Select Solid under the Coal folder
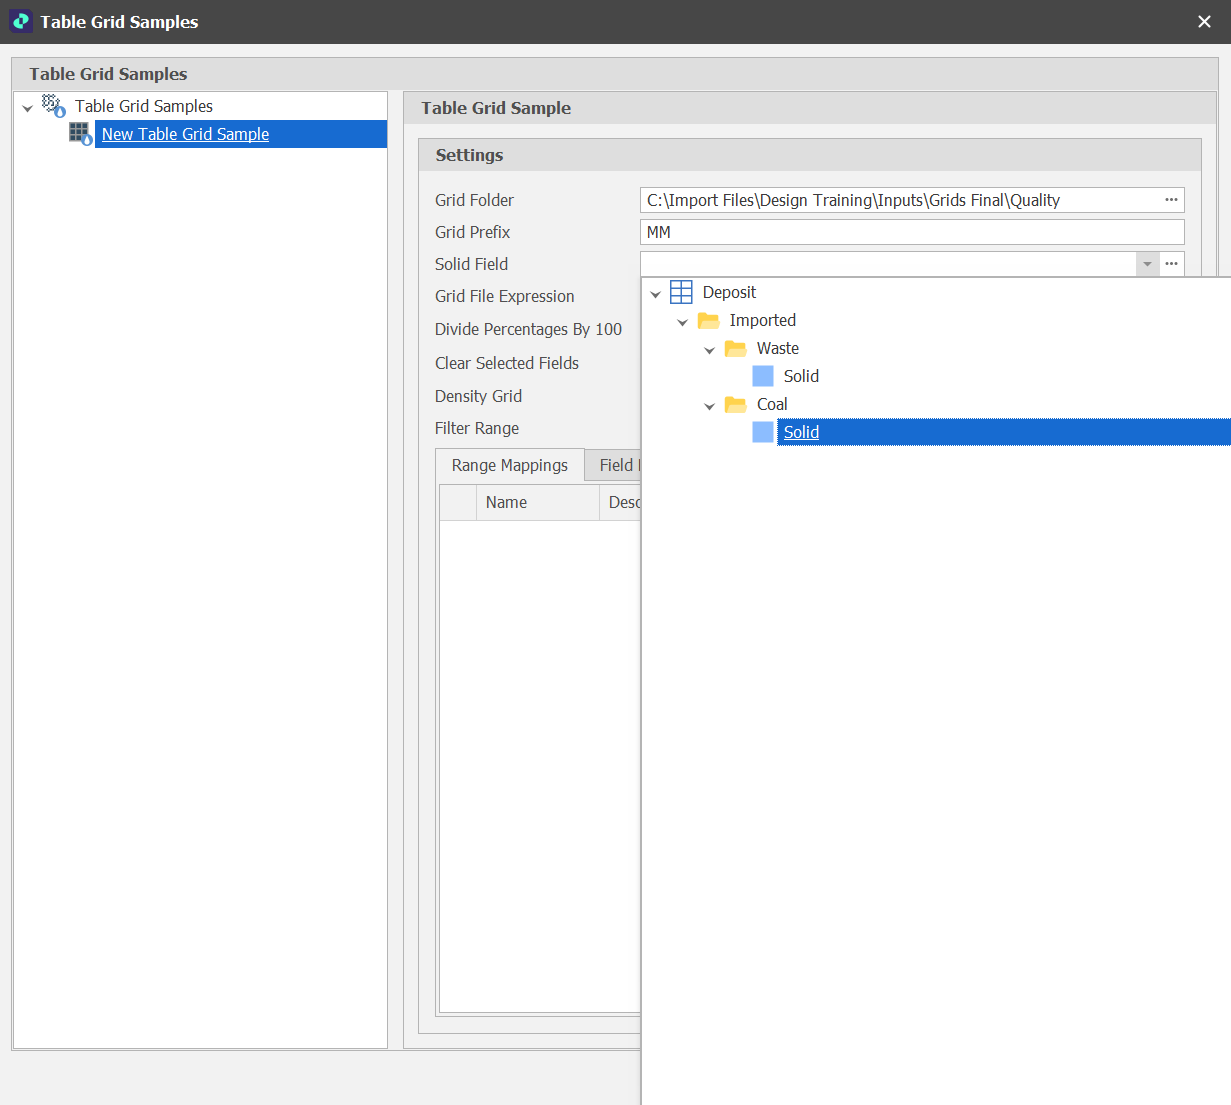Screen dimensions: 1231x1105 click(x=1004, y=432)
